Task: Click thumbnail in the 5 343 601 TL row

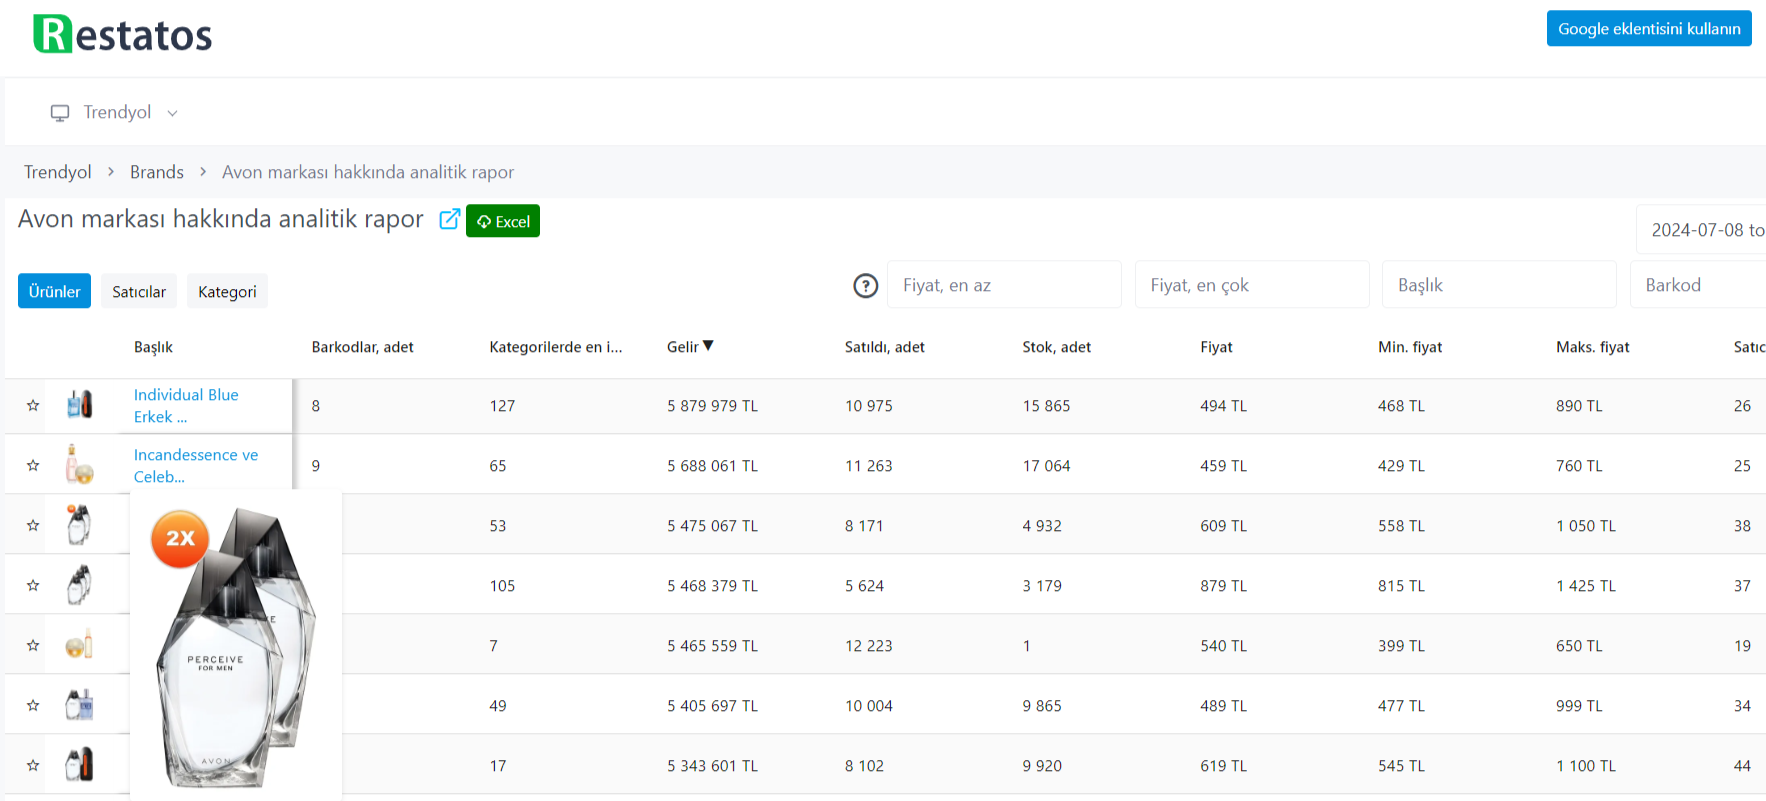Action: coord(79,765)
